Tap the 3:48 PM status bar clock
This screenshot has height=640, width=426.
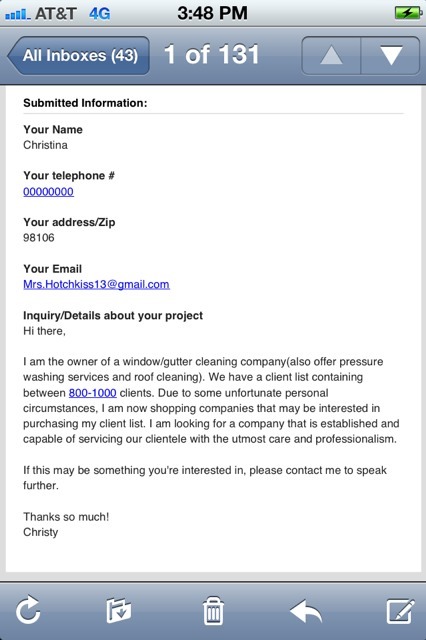pos(212,13)
